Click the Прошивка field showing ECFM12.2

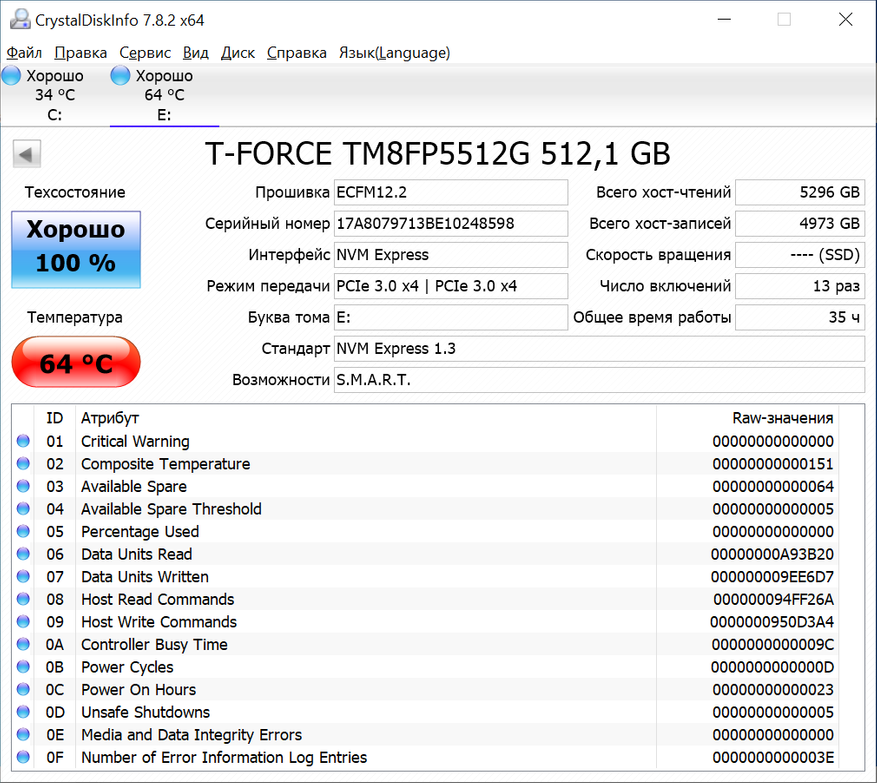click(x=451, y=192)
